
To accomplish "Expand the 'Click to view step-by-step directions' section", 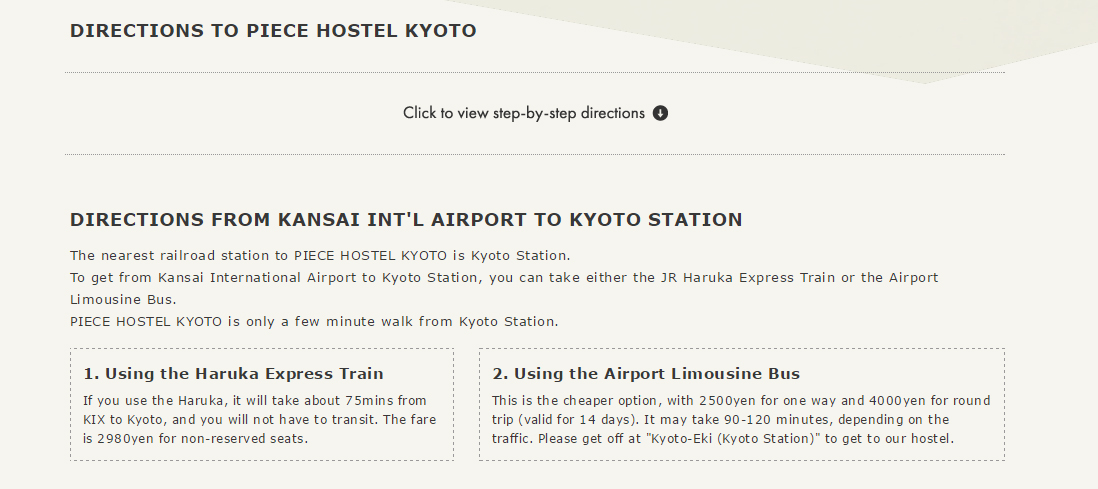I will [x=535, y=113].
